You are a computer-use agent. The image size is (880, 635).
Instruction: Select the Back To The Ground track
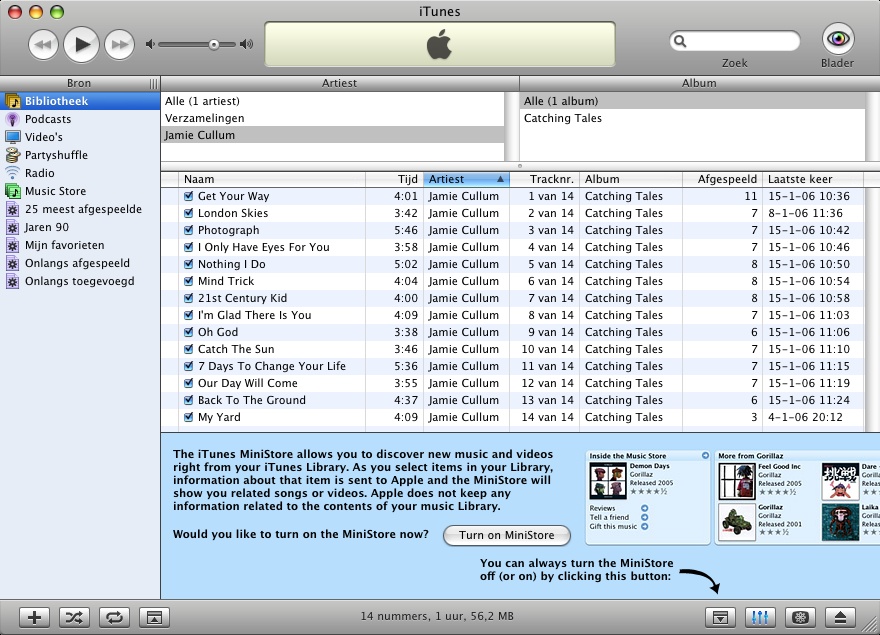tap(512, 400)
